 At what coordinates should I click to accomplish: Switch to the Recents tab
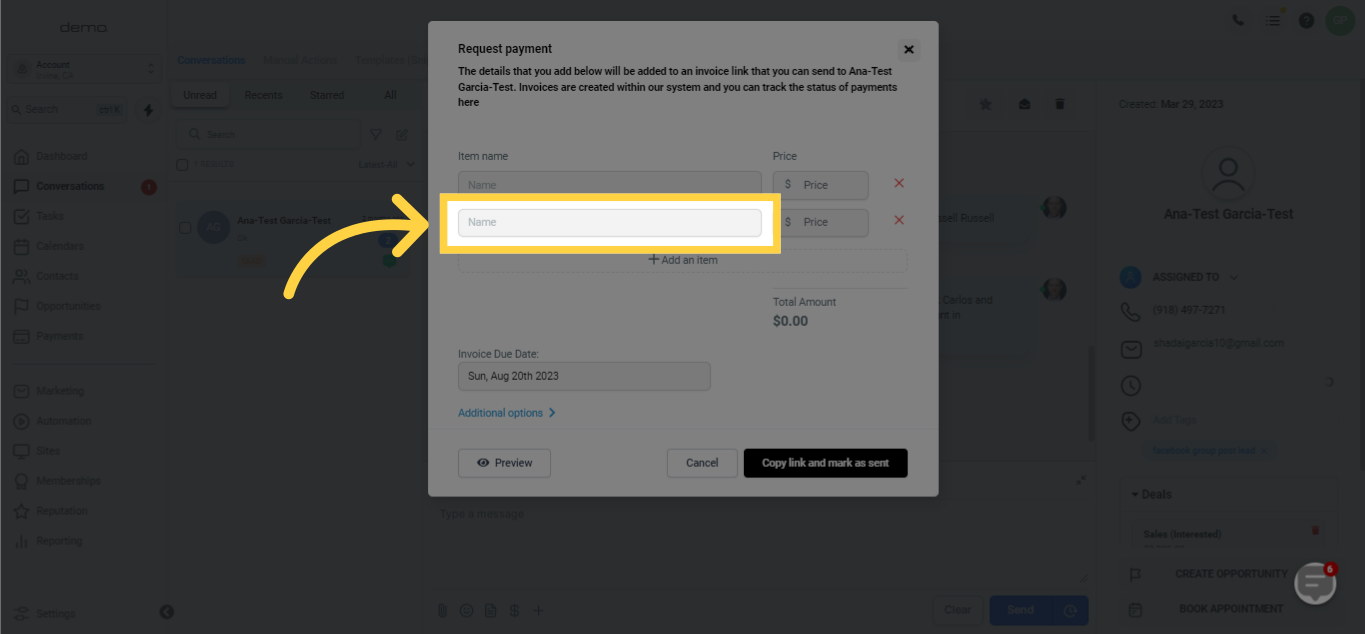click(x=263, y=95)
